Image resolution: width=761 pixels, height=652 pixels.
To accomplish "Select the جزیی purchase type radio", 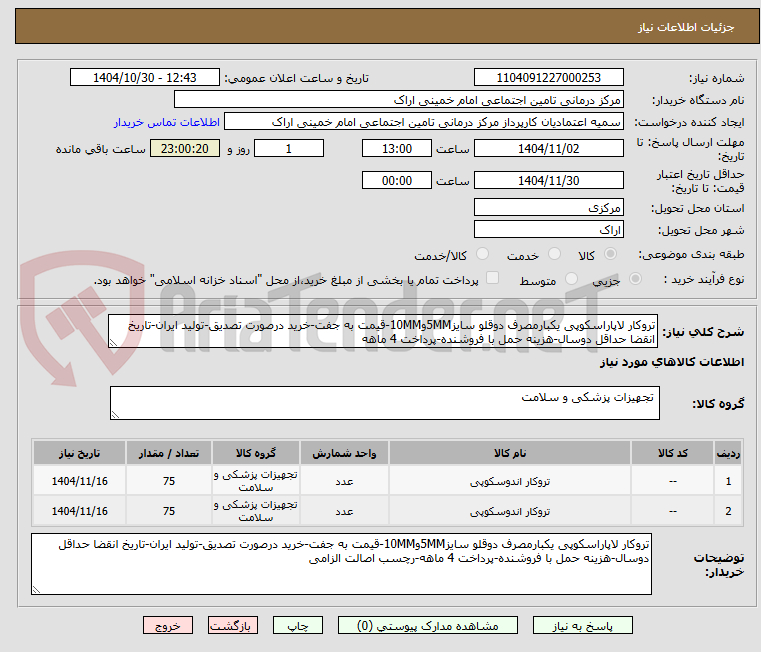I will (635, 279).
